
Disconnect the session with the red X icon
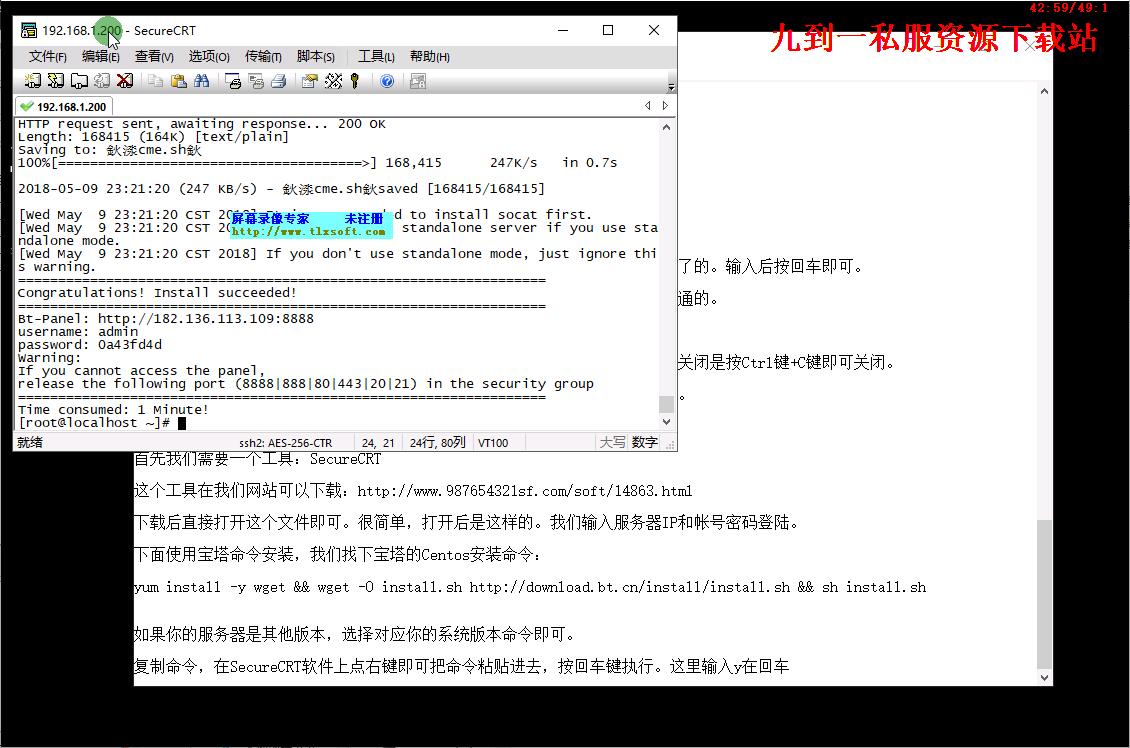pos(124,81)
